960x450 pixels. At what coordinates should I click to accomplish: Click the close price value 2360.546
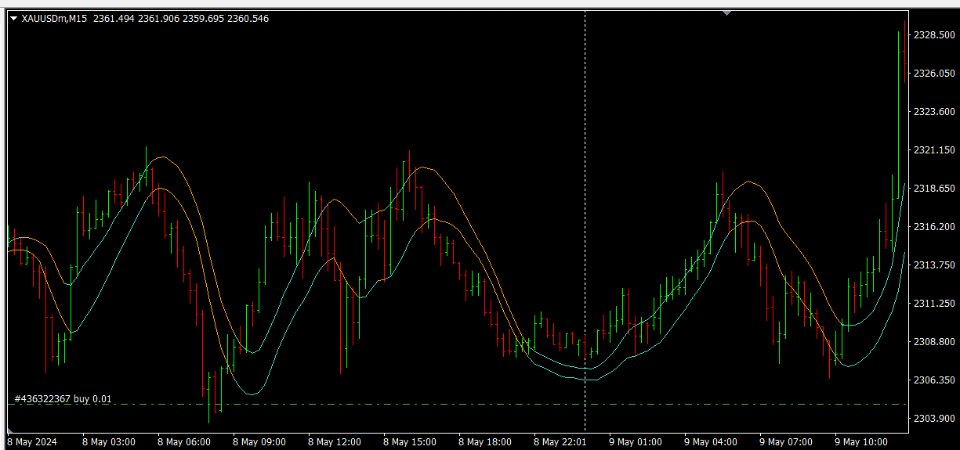(247, 19)
